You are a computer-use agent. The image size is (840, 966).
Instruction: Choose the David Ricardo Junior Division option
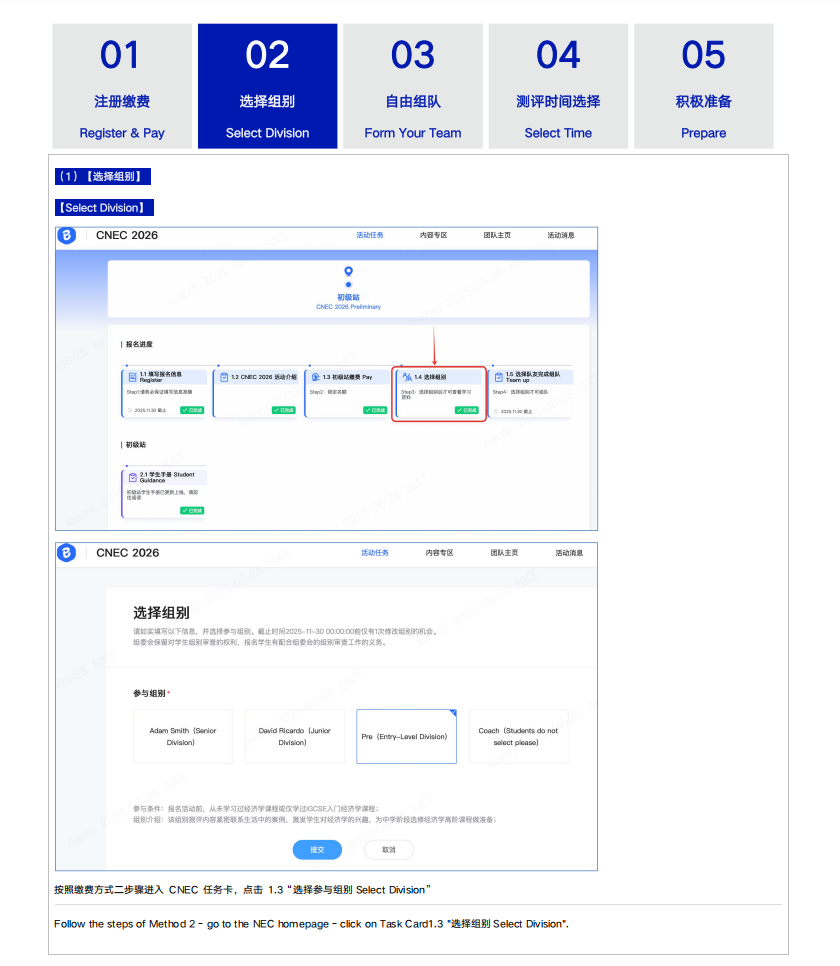294,737
